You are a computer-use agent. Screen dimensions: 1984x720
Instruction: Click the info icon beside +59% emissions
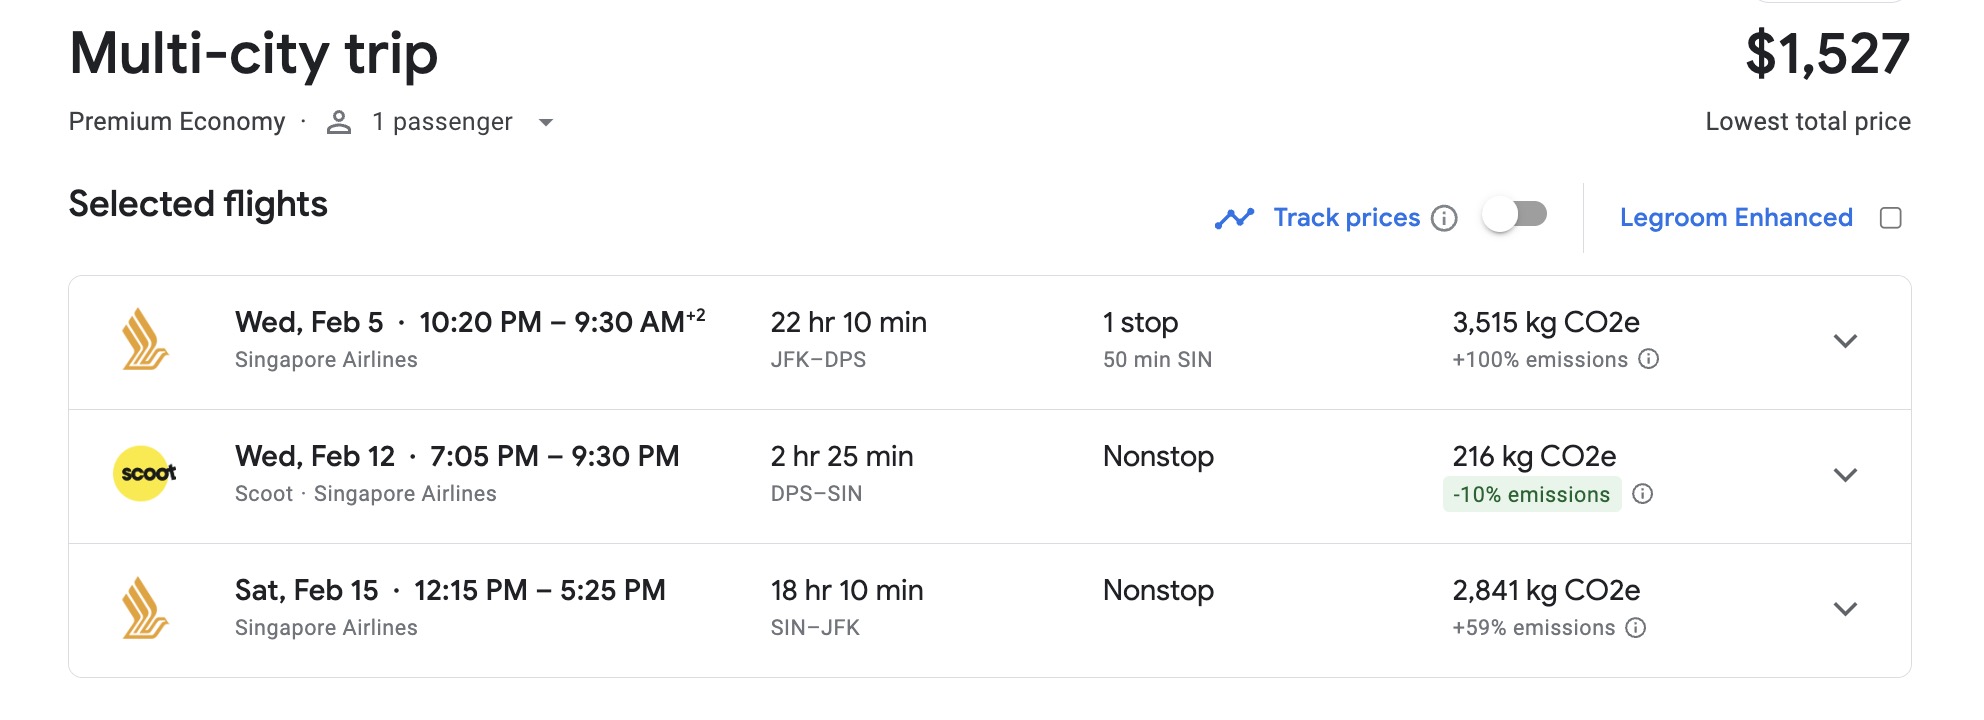click(1634, 627)
